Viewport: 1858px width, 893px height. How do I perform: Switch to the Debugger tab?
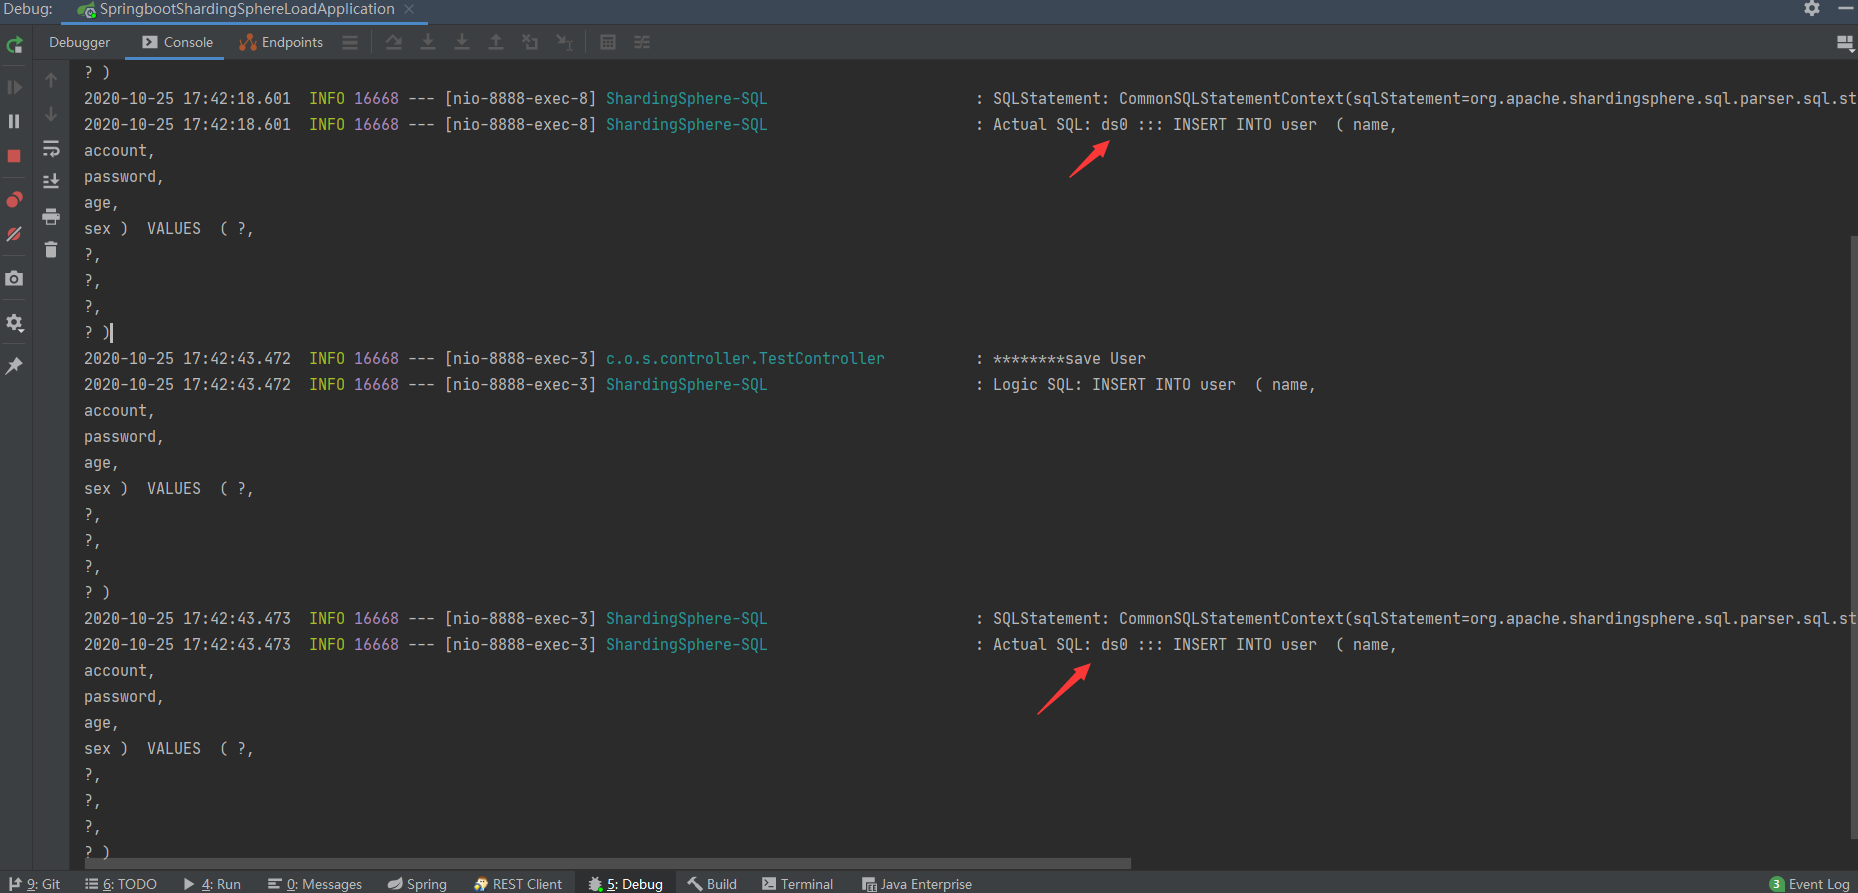pyautogui.click(x=79, y=42)
